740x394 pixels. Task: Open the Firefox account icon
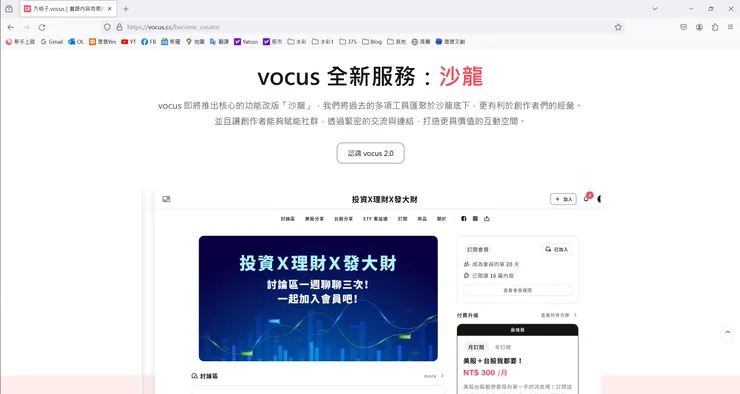coord(699,27)
